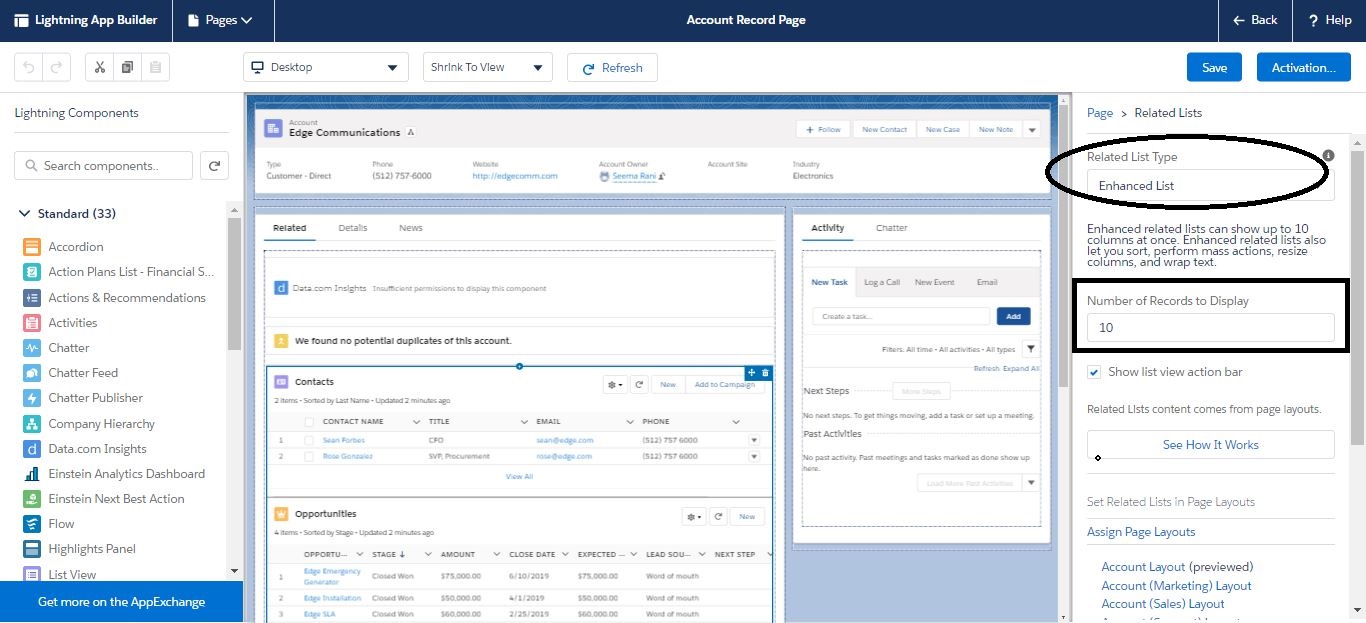Uncheck Show list view action bar
1366x623 pixels.
tap(1093, 371)
